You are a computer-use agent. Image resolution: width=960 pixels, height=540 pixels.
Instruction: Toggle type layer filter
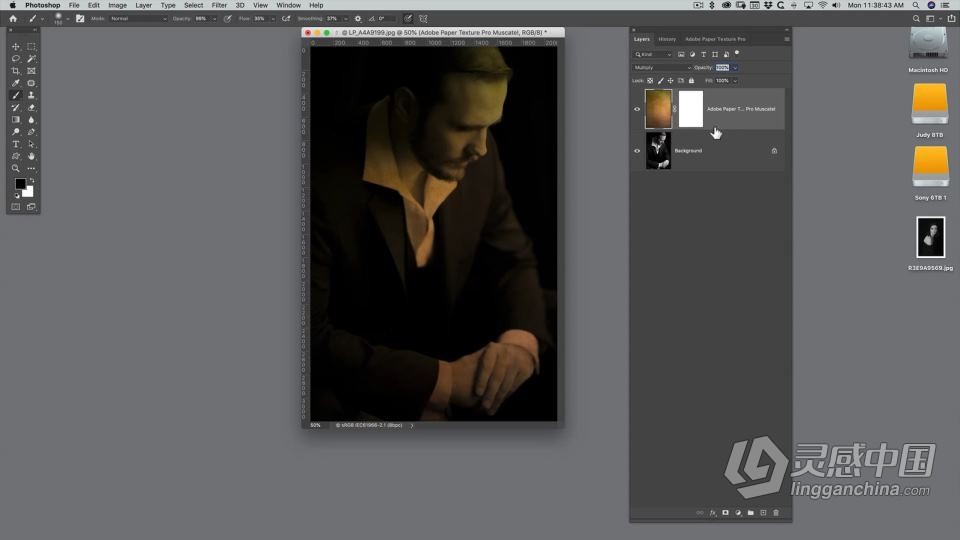click(x=703, y=54)
